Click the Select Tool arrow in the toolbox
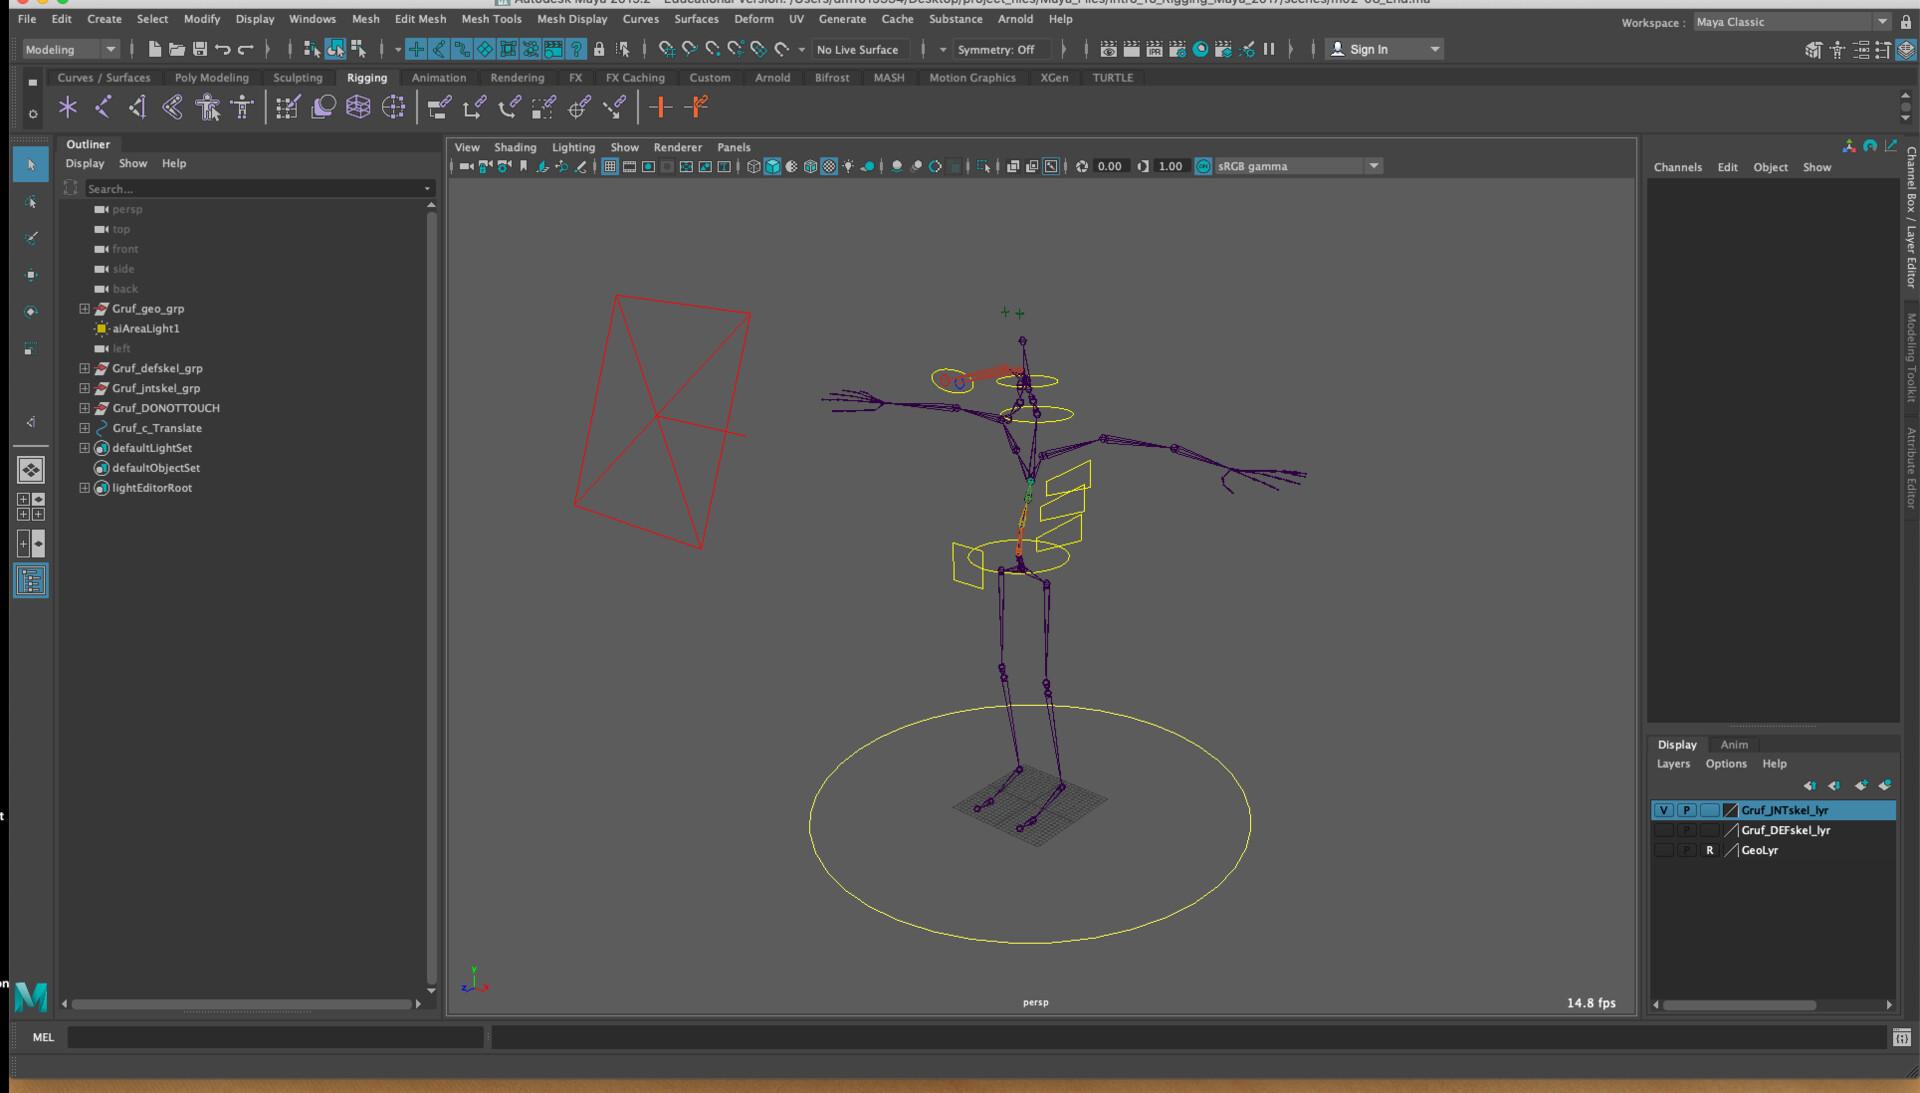This screenshot has height=1093, width=1920. [31, 164]
